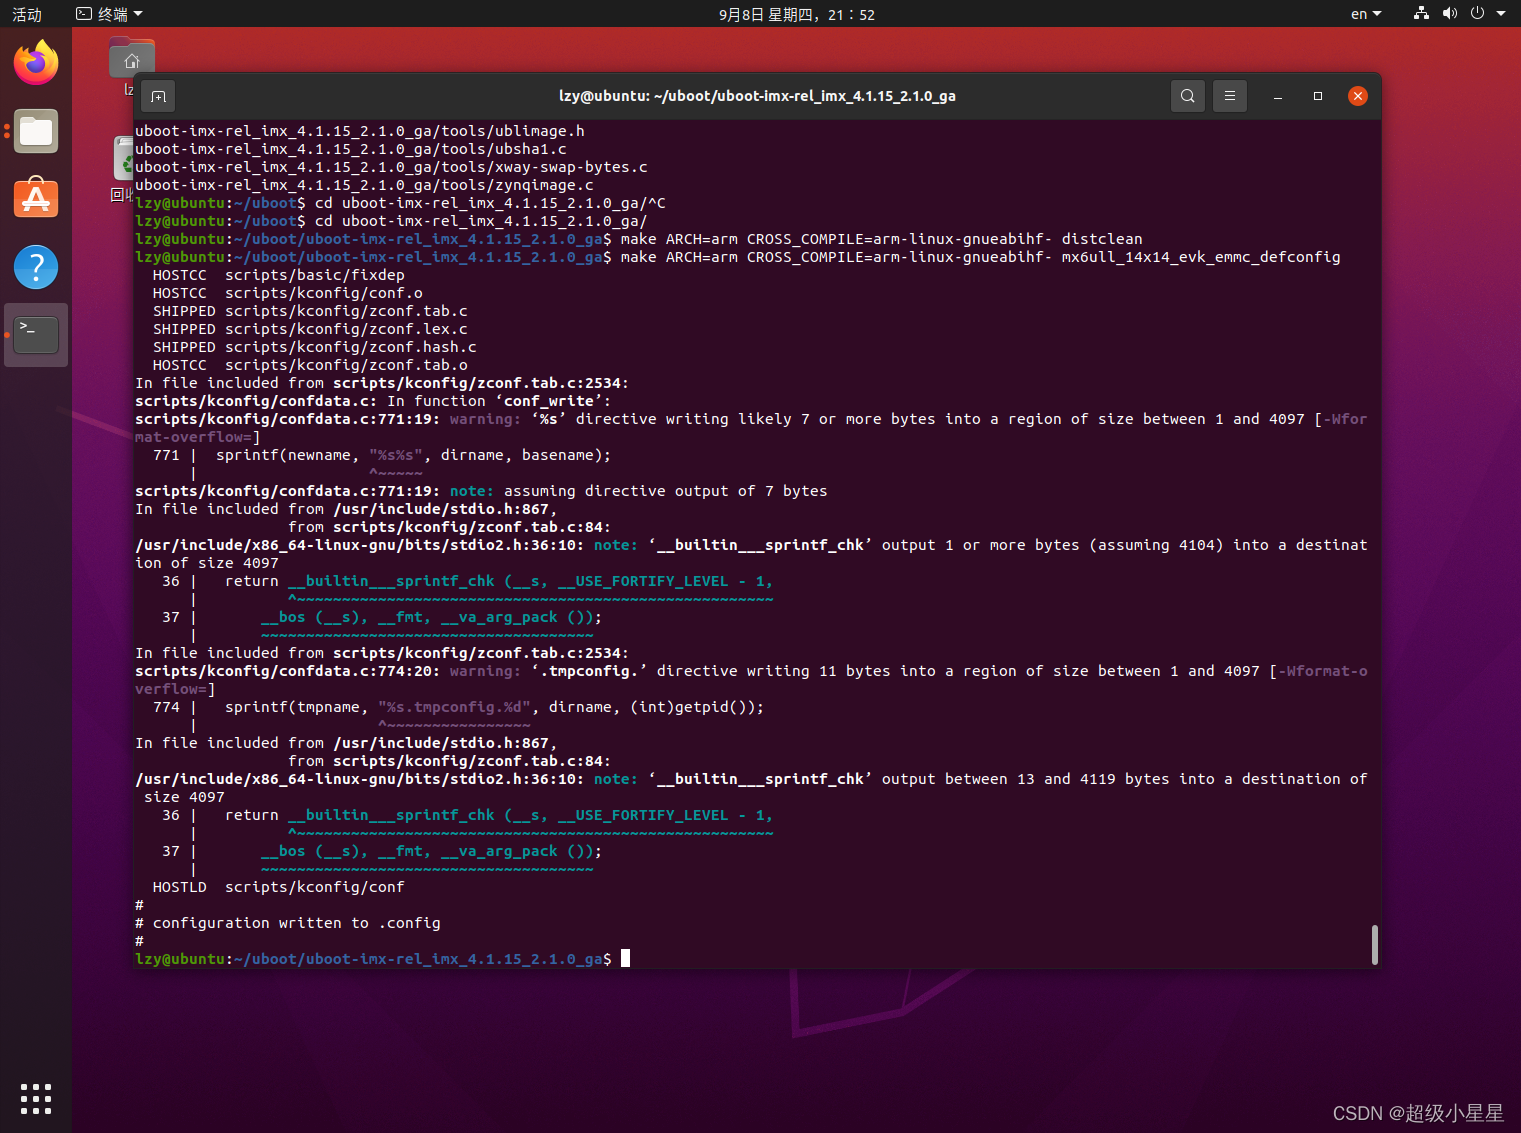The height and width of the screenshot is (1133, 1521).
Task: Click the 'HOSTLD scripts/kconfig/conf' line
Action: (x=278, y=887)
